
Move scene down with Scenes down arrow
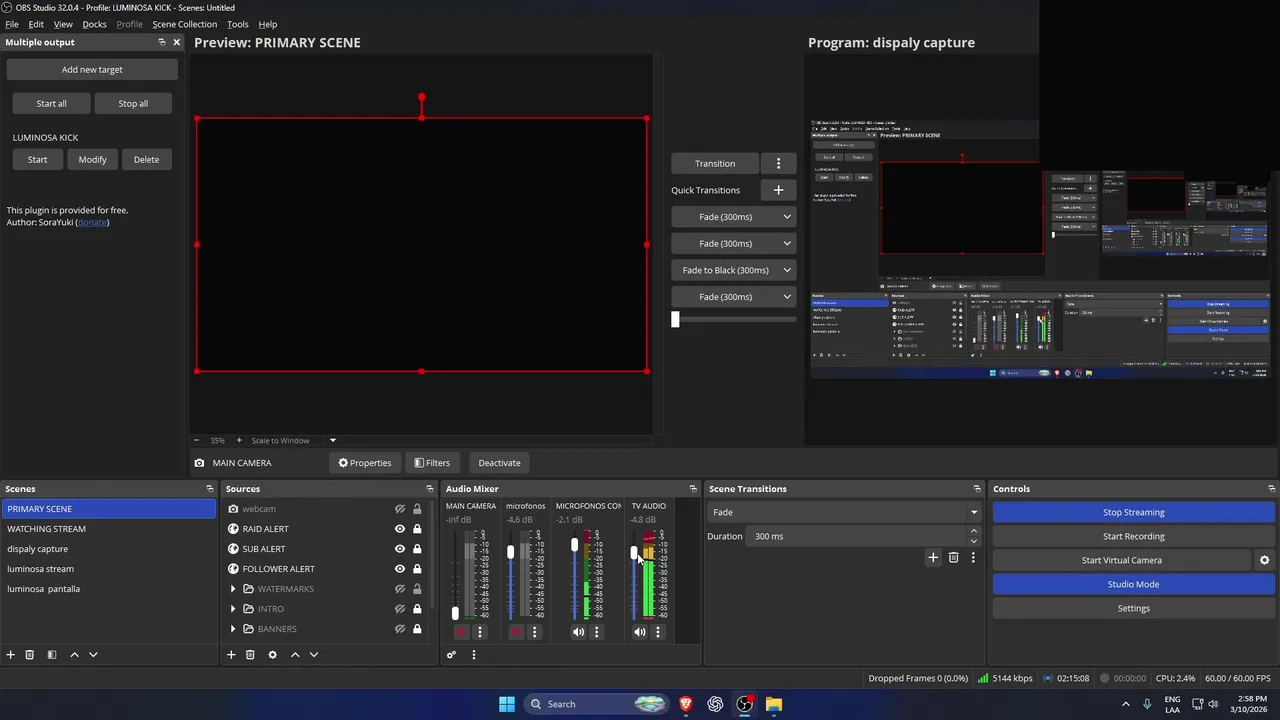[93, 655]
